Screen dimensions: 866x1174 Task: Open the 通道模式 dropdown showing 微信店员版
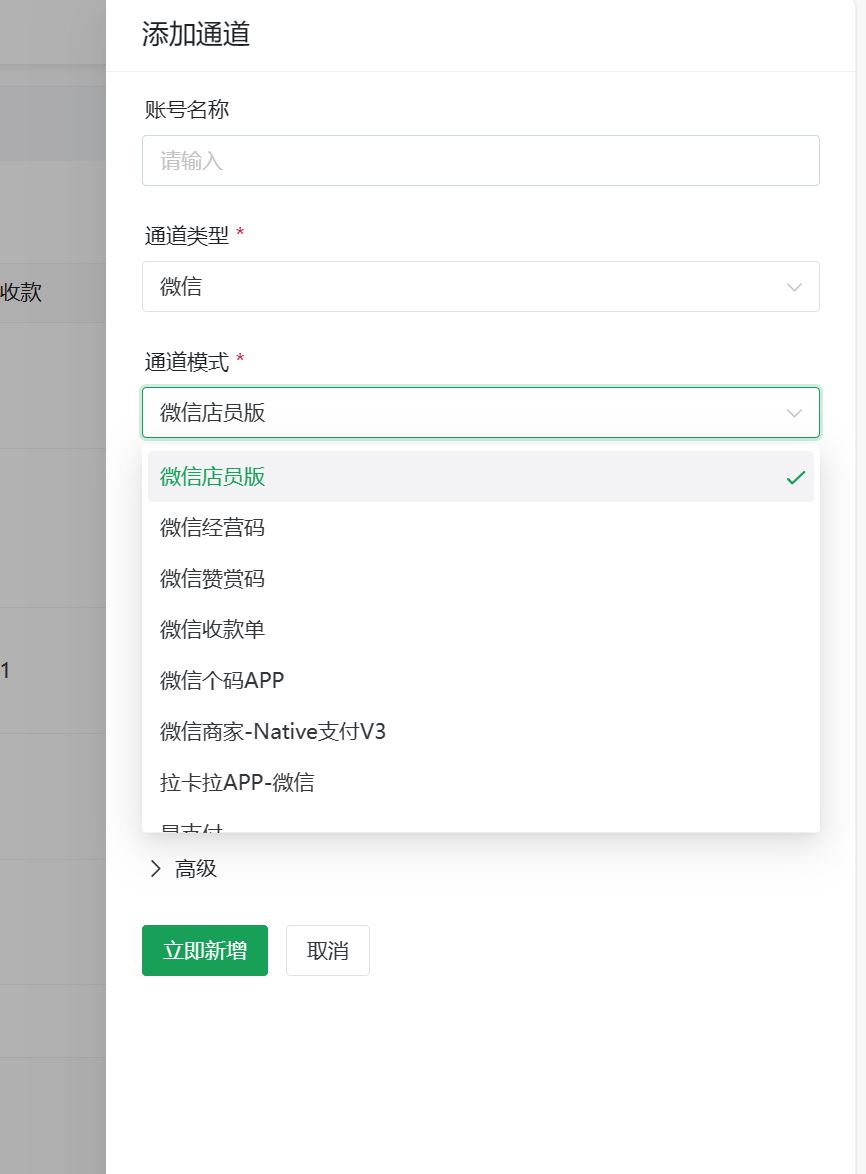coord(481,412)
